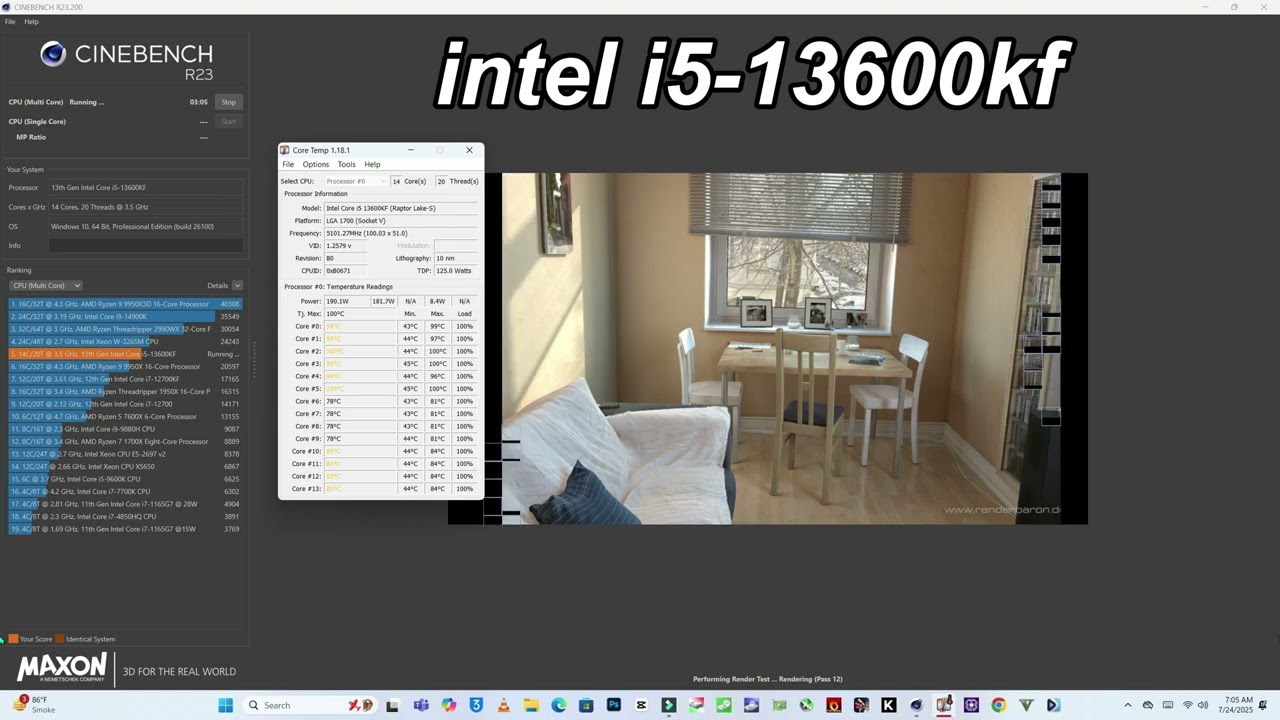
Task: Select the Intel Core i7-12700KF ranking row
Action: point(125,379)
